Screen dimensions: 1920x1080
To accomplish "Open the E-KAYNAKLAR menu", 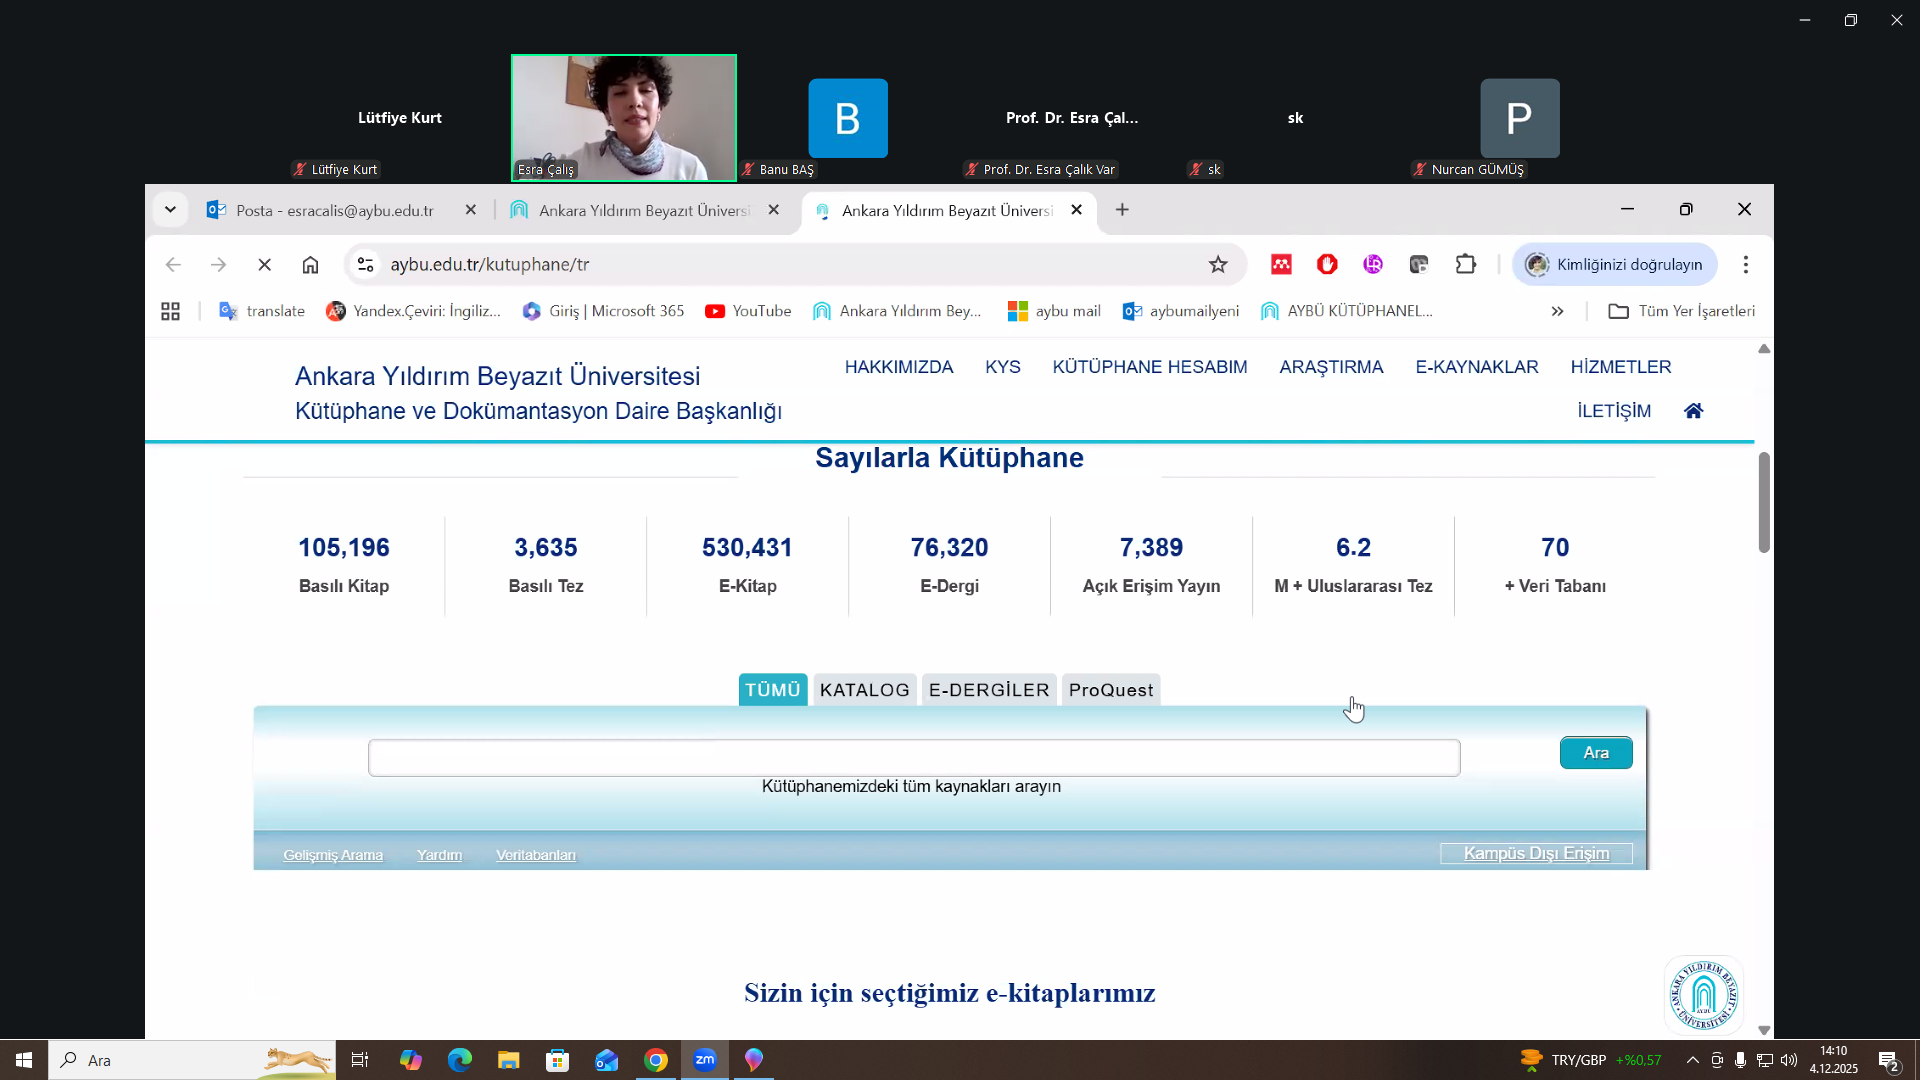I will pyautogui.click(x=1476, y=367).
